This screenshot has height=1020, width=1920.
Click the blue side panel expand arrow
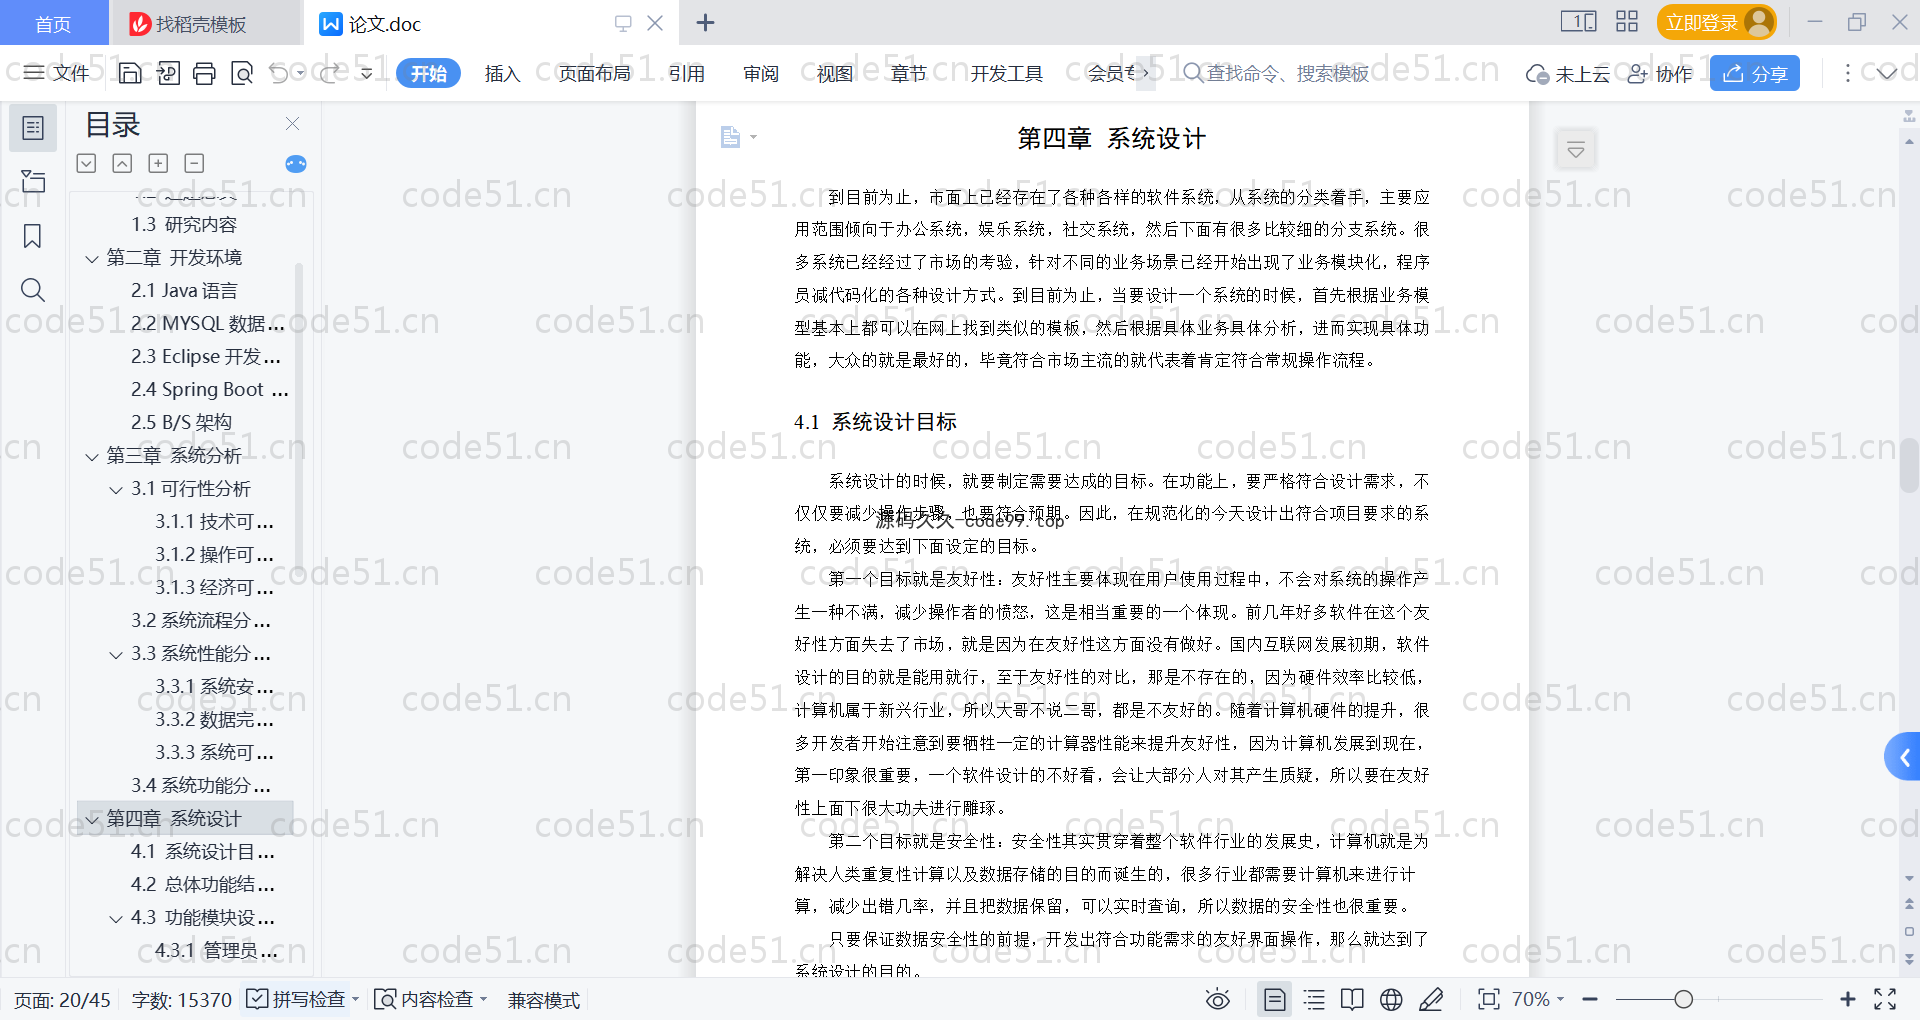[x=1905, y=758]
